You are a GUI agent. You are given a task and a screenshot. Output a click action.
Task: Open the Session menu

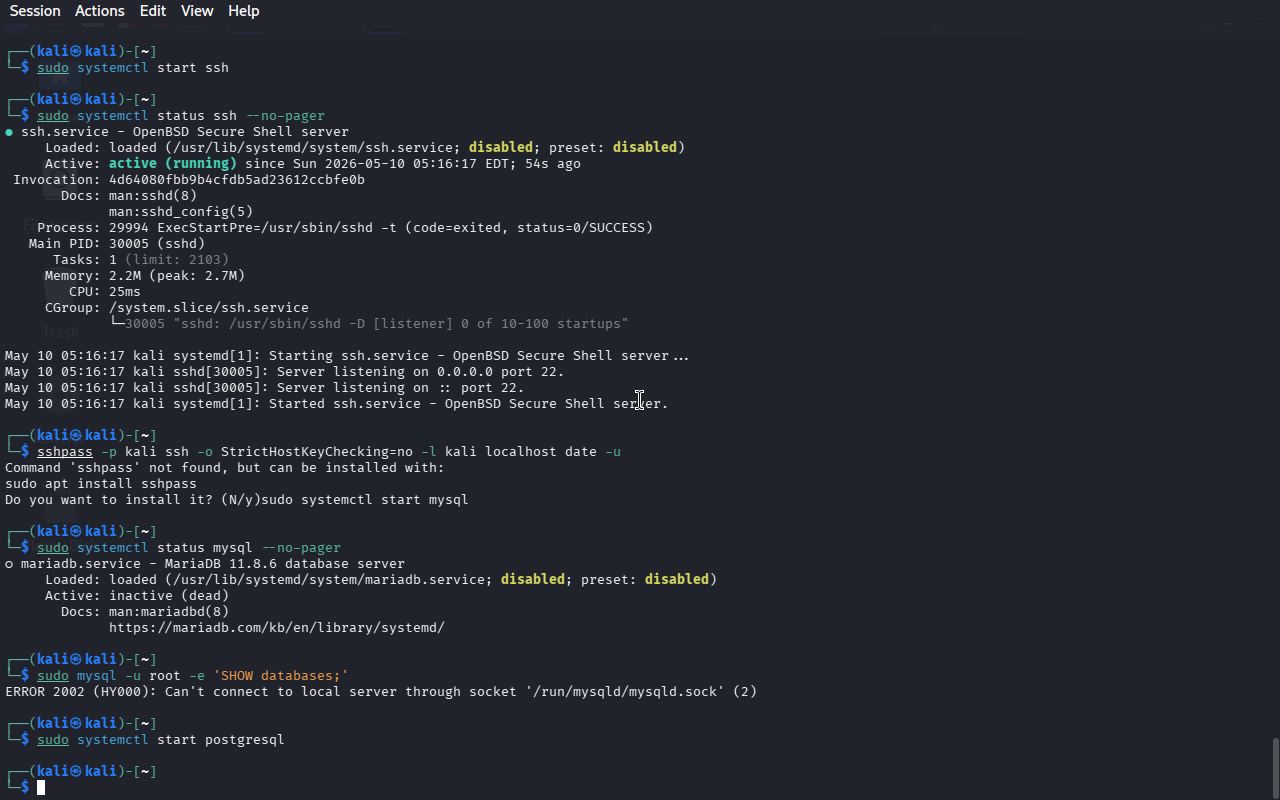point(35,11)
